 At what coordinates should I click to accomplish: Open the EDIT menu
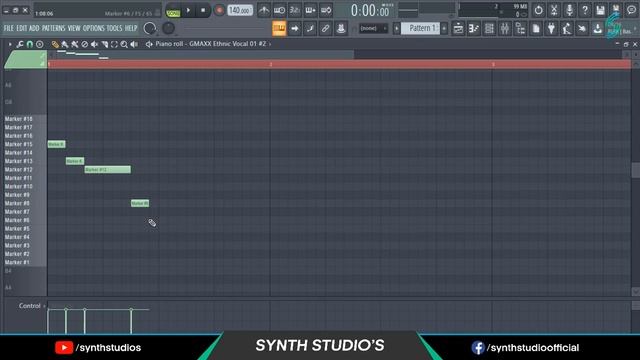(x=22, y=28)
